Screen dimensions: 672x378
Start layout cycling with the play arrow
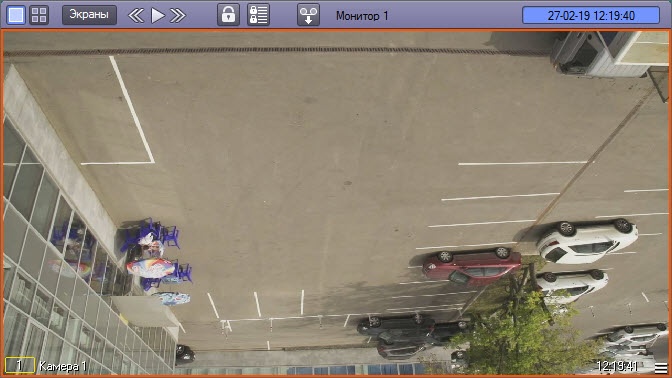click(x=158, y=15)
